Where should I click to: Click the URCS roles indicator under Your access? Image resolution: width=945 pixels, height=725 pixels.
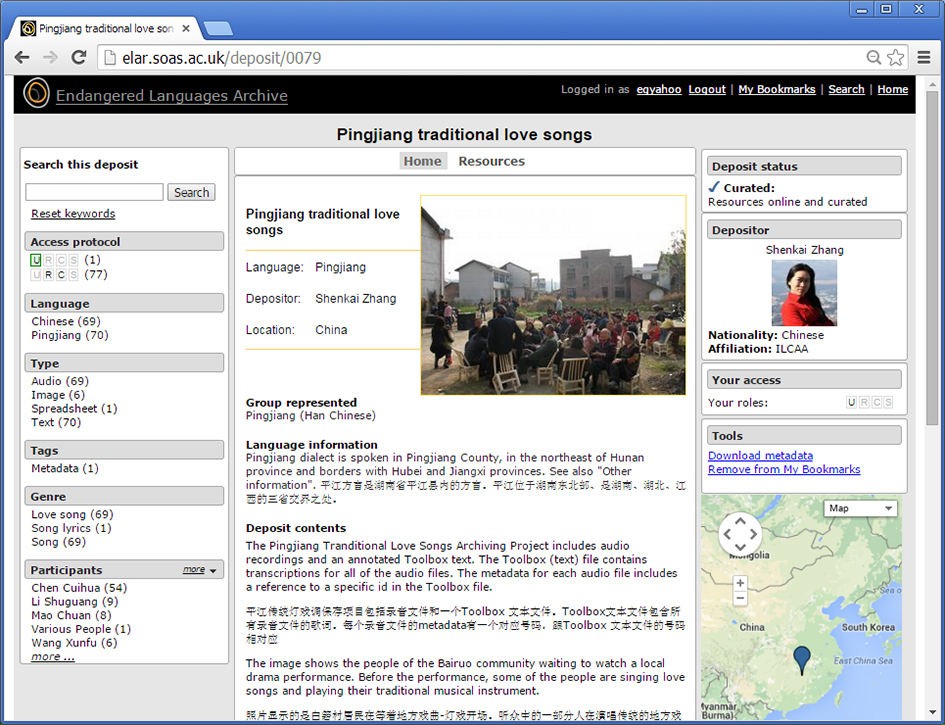[870, 403]
